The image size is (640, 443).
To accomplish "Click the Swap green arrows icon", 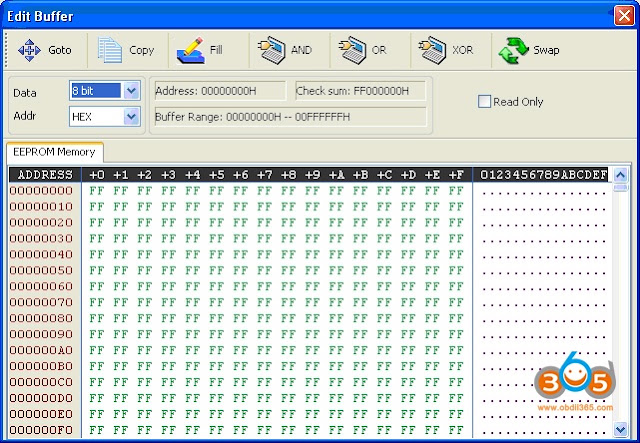I will 513,50.
